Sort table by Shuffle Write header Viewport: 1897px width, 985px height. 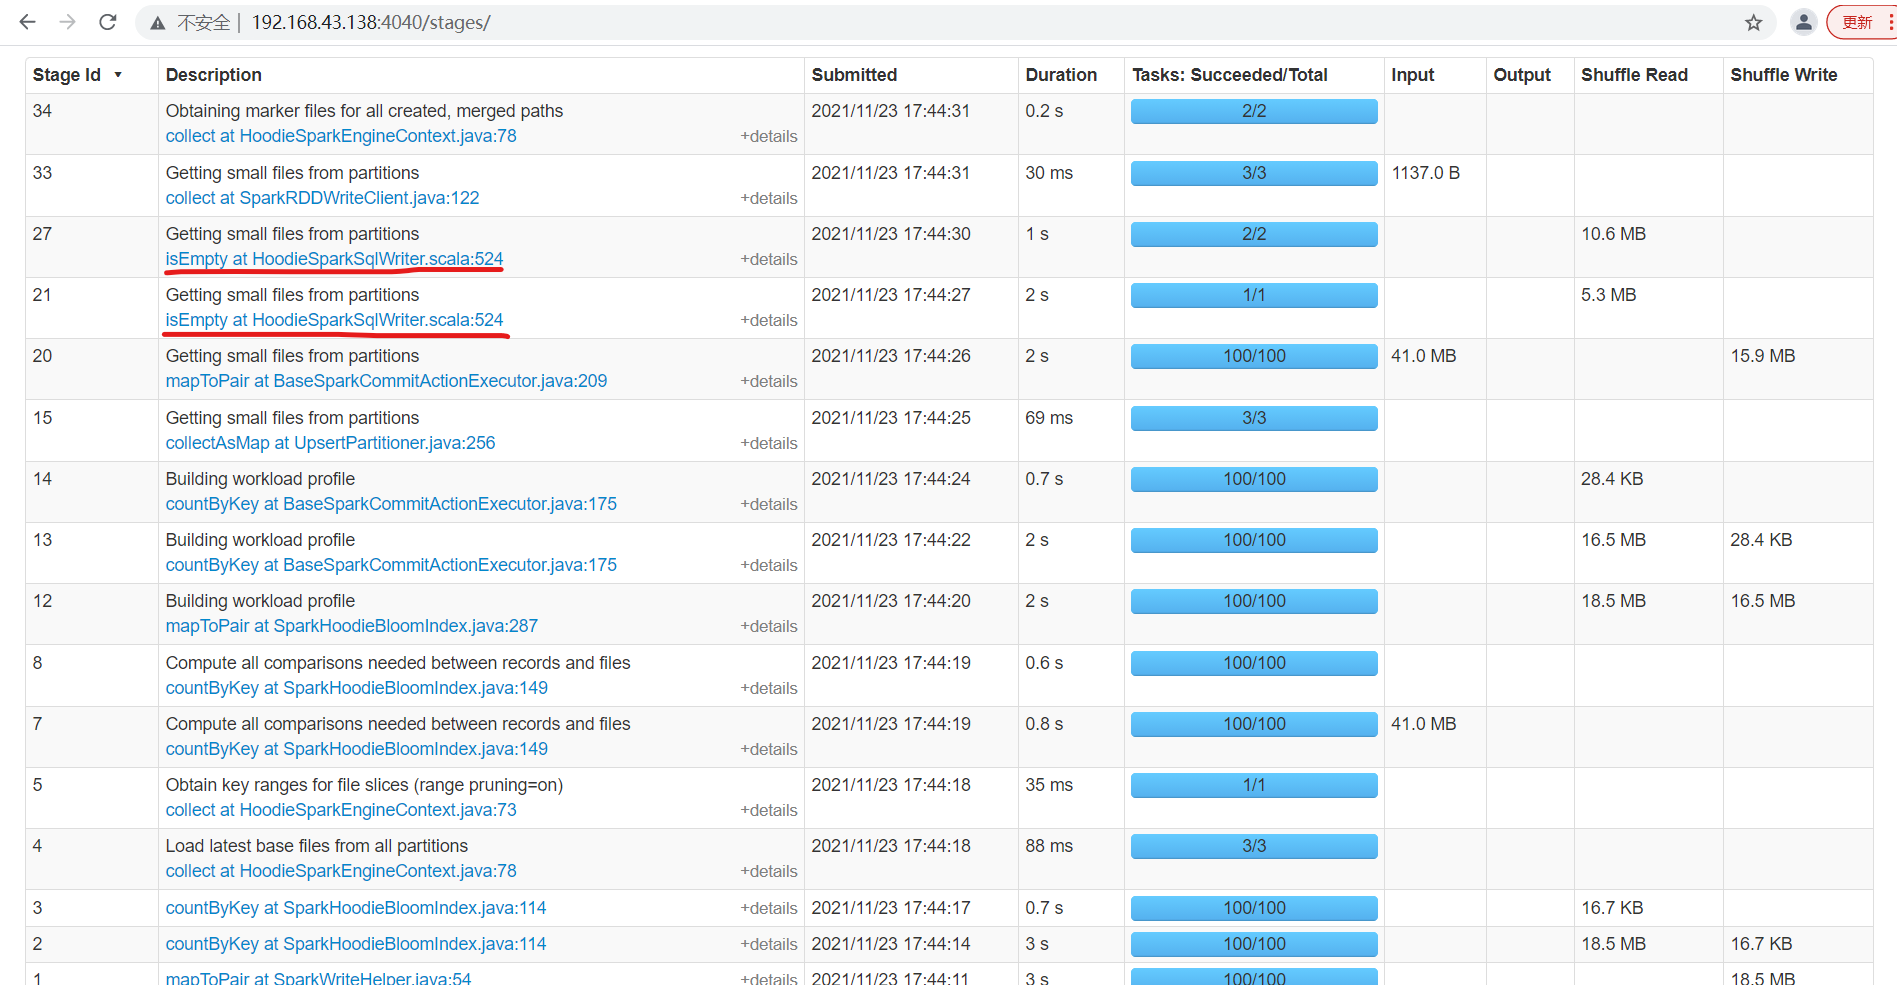point(1784,75)
